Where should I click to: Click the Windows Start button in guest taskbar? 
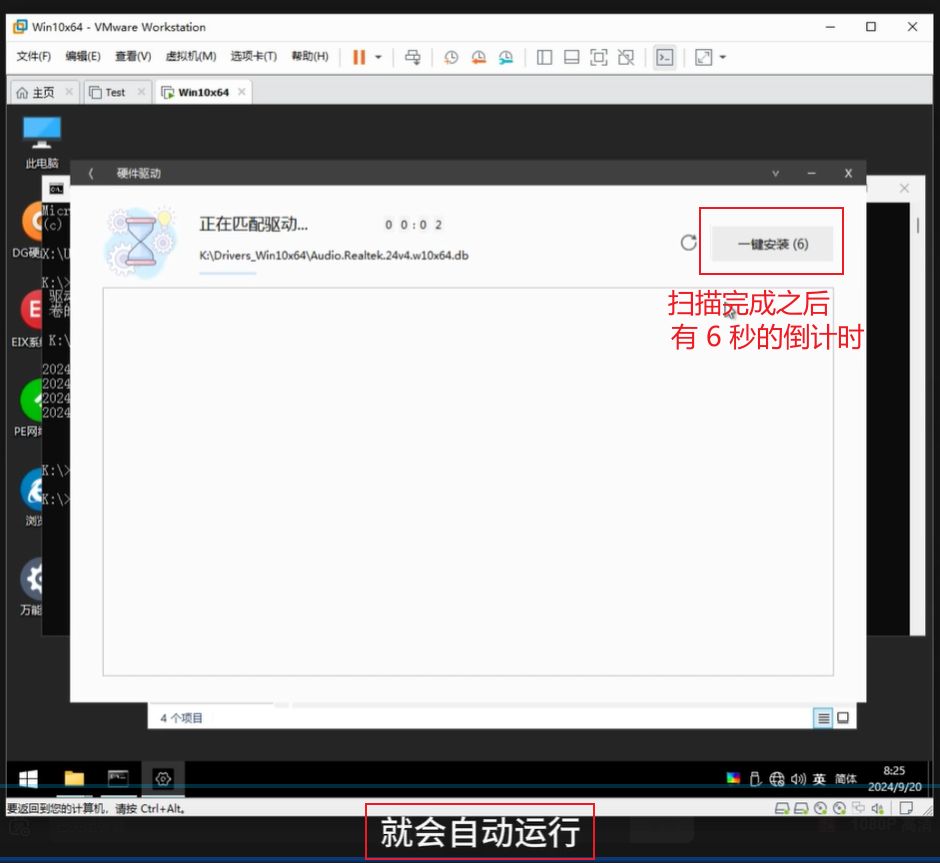(29, 778)
